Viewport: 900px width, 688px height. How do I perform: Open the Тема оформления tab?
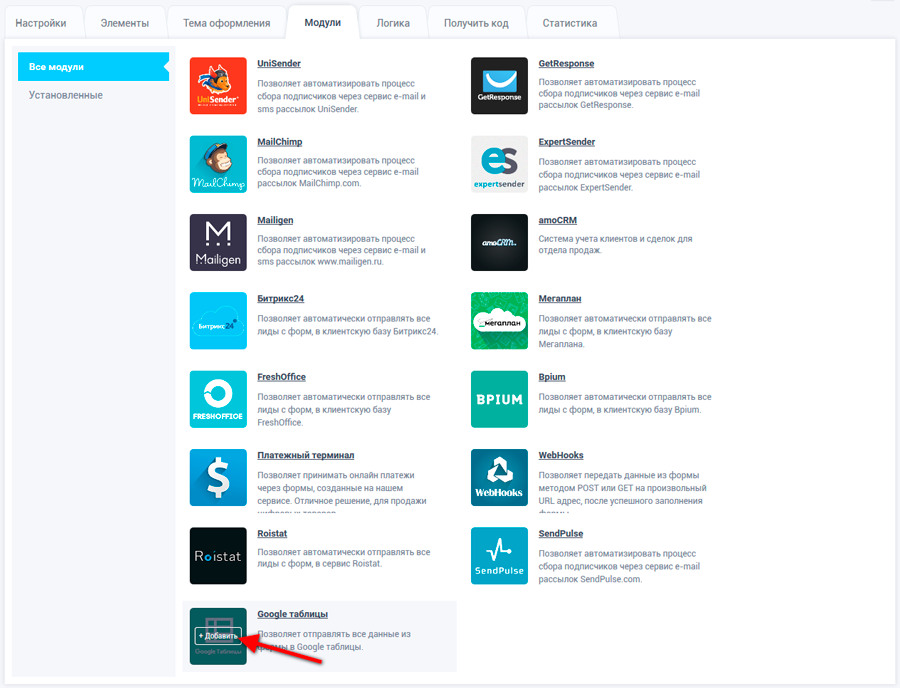226,23
